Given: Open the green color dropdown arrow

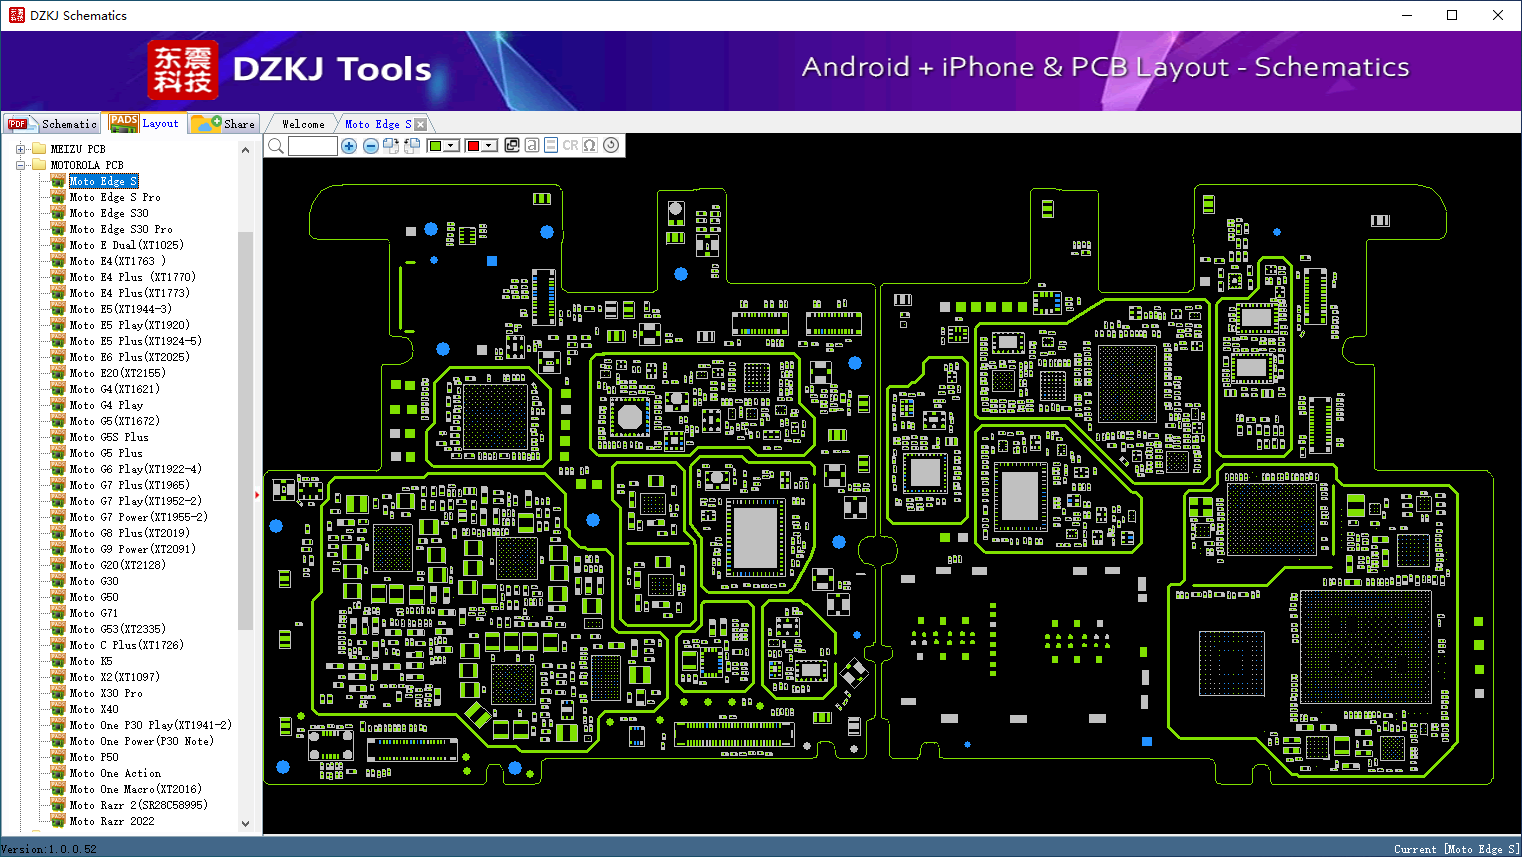Looking at the screenshot, I should coord(451,146).
